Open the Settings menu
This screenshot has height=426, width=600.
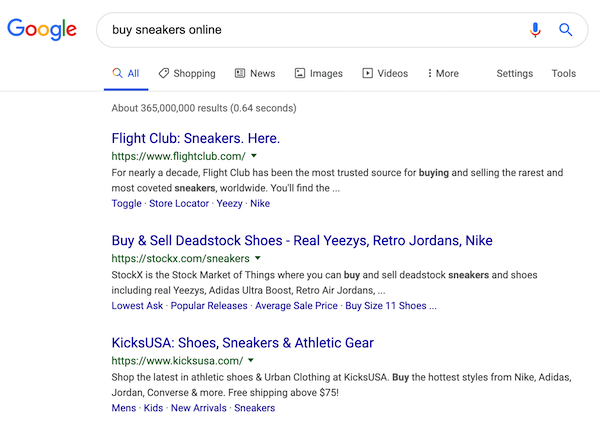pyautogui.click(x=515, y=73)
